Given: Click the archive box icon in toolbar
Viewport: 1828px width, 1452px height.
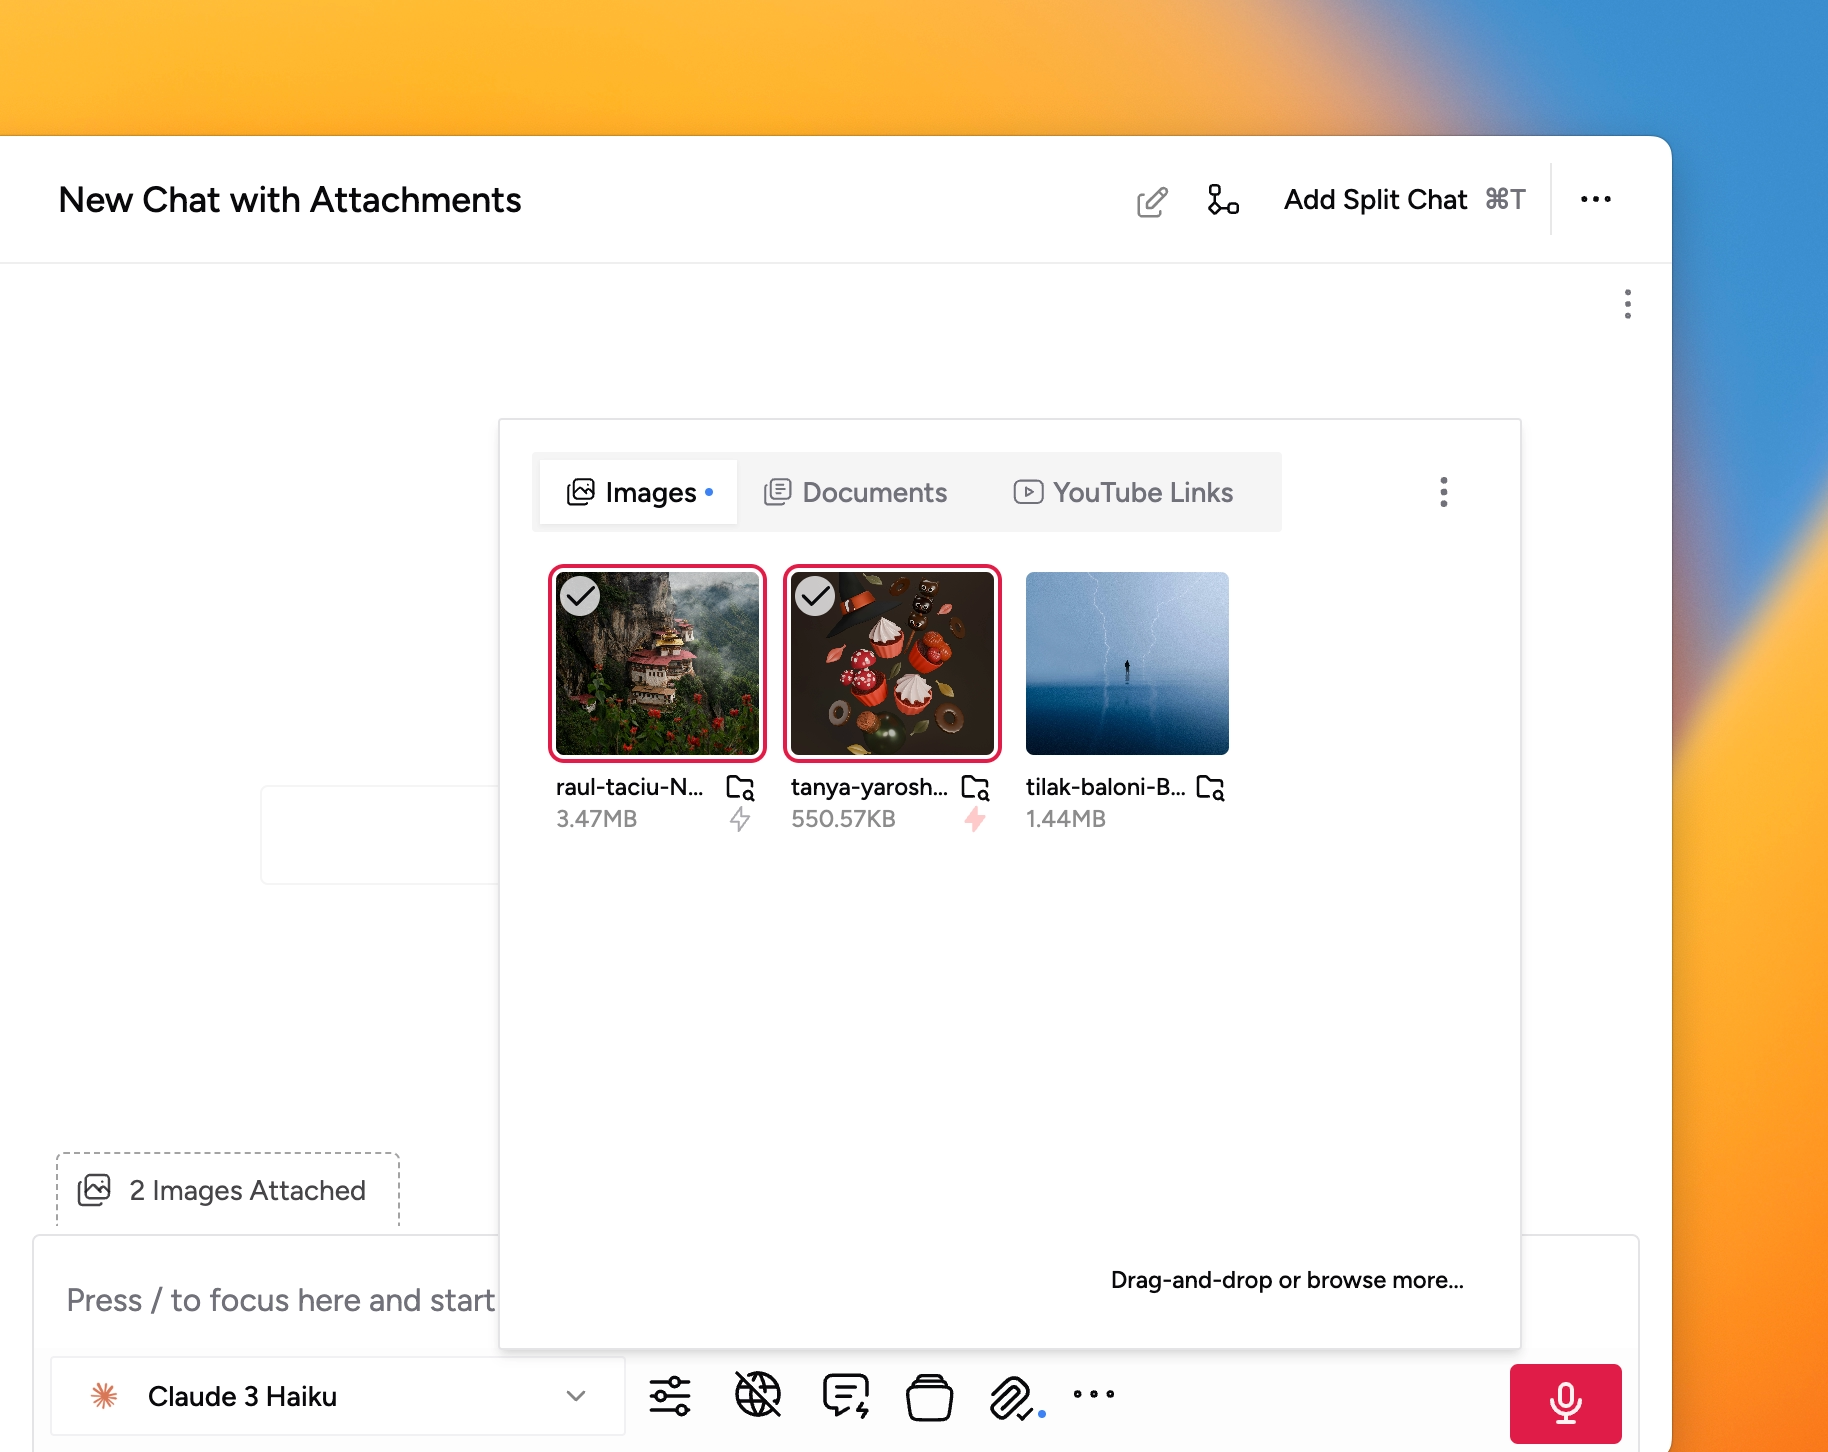Looking at the screenshot, I should coord(930,1396).
